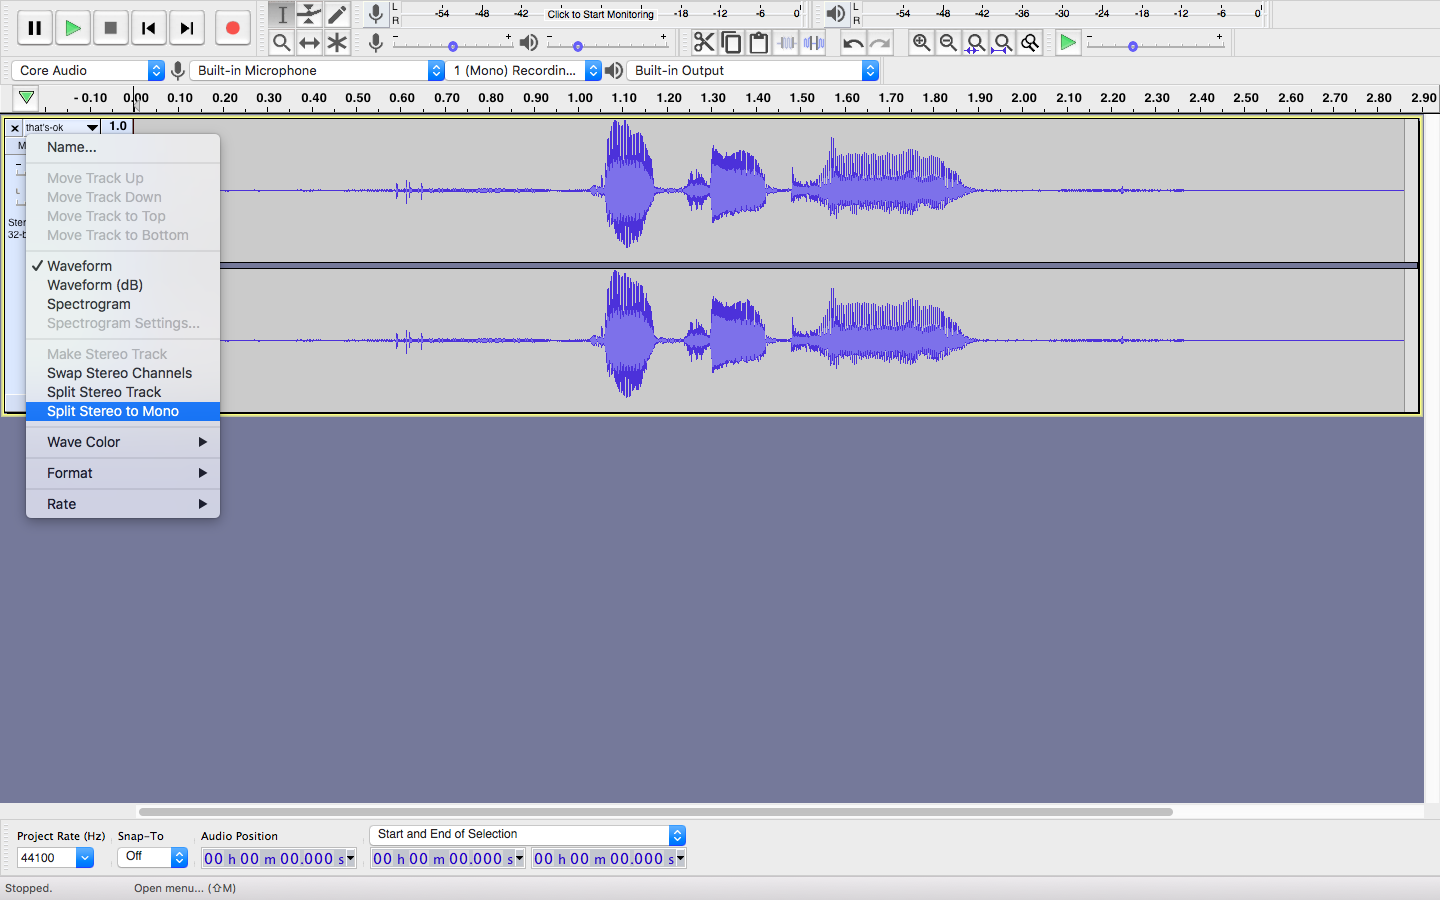
Task: Click the green timeline pin triangle button
Action: coord(27,98)
